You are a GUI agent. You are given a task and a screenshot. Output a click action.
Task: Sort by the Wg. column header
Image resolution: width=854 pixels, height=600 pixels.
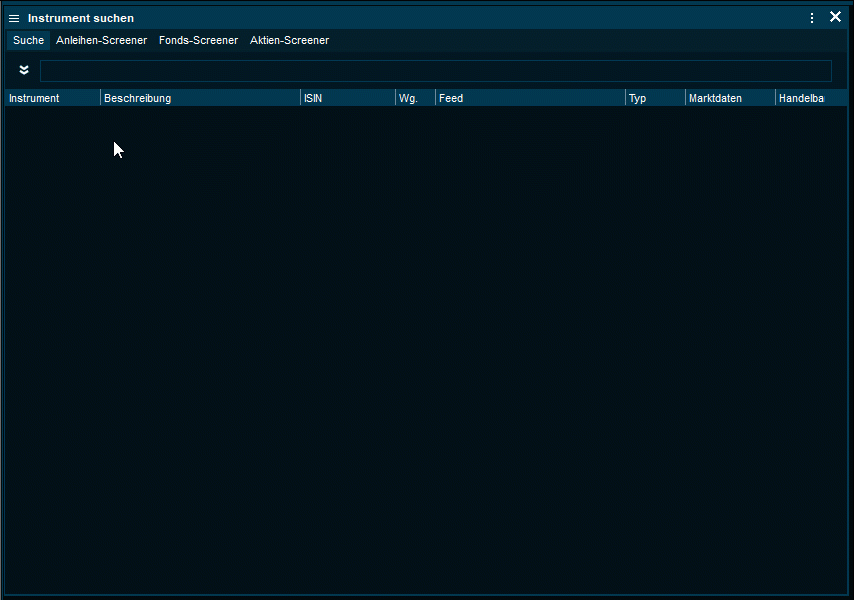click(408, 98)
